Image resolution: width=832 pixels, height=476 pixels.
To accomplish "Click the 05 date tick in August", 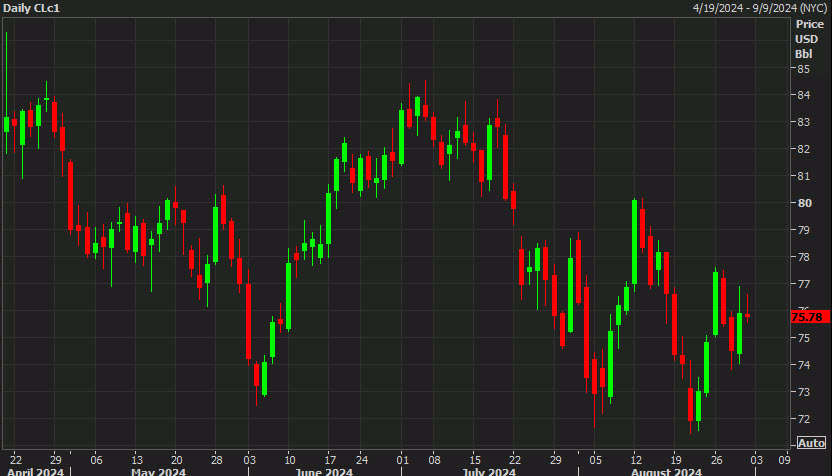I will click(595, 460).
